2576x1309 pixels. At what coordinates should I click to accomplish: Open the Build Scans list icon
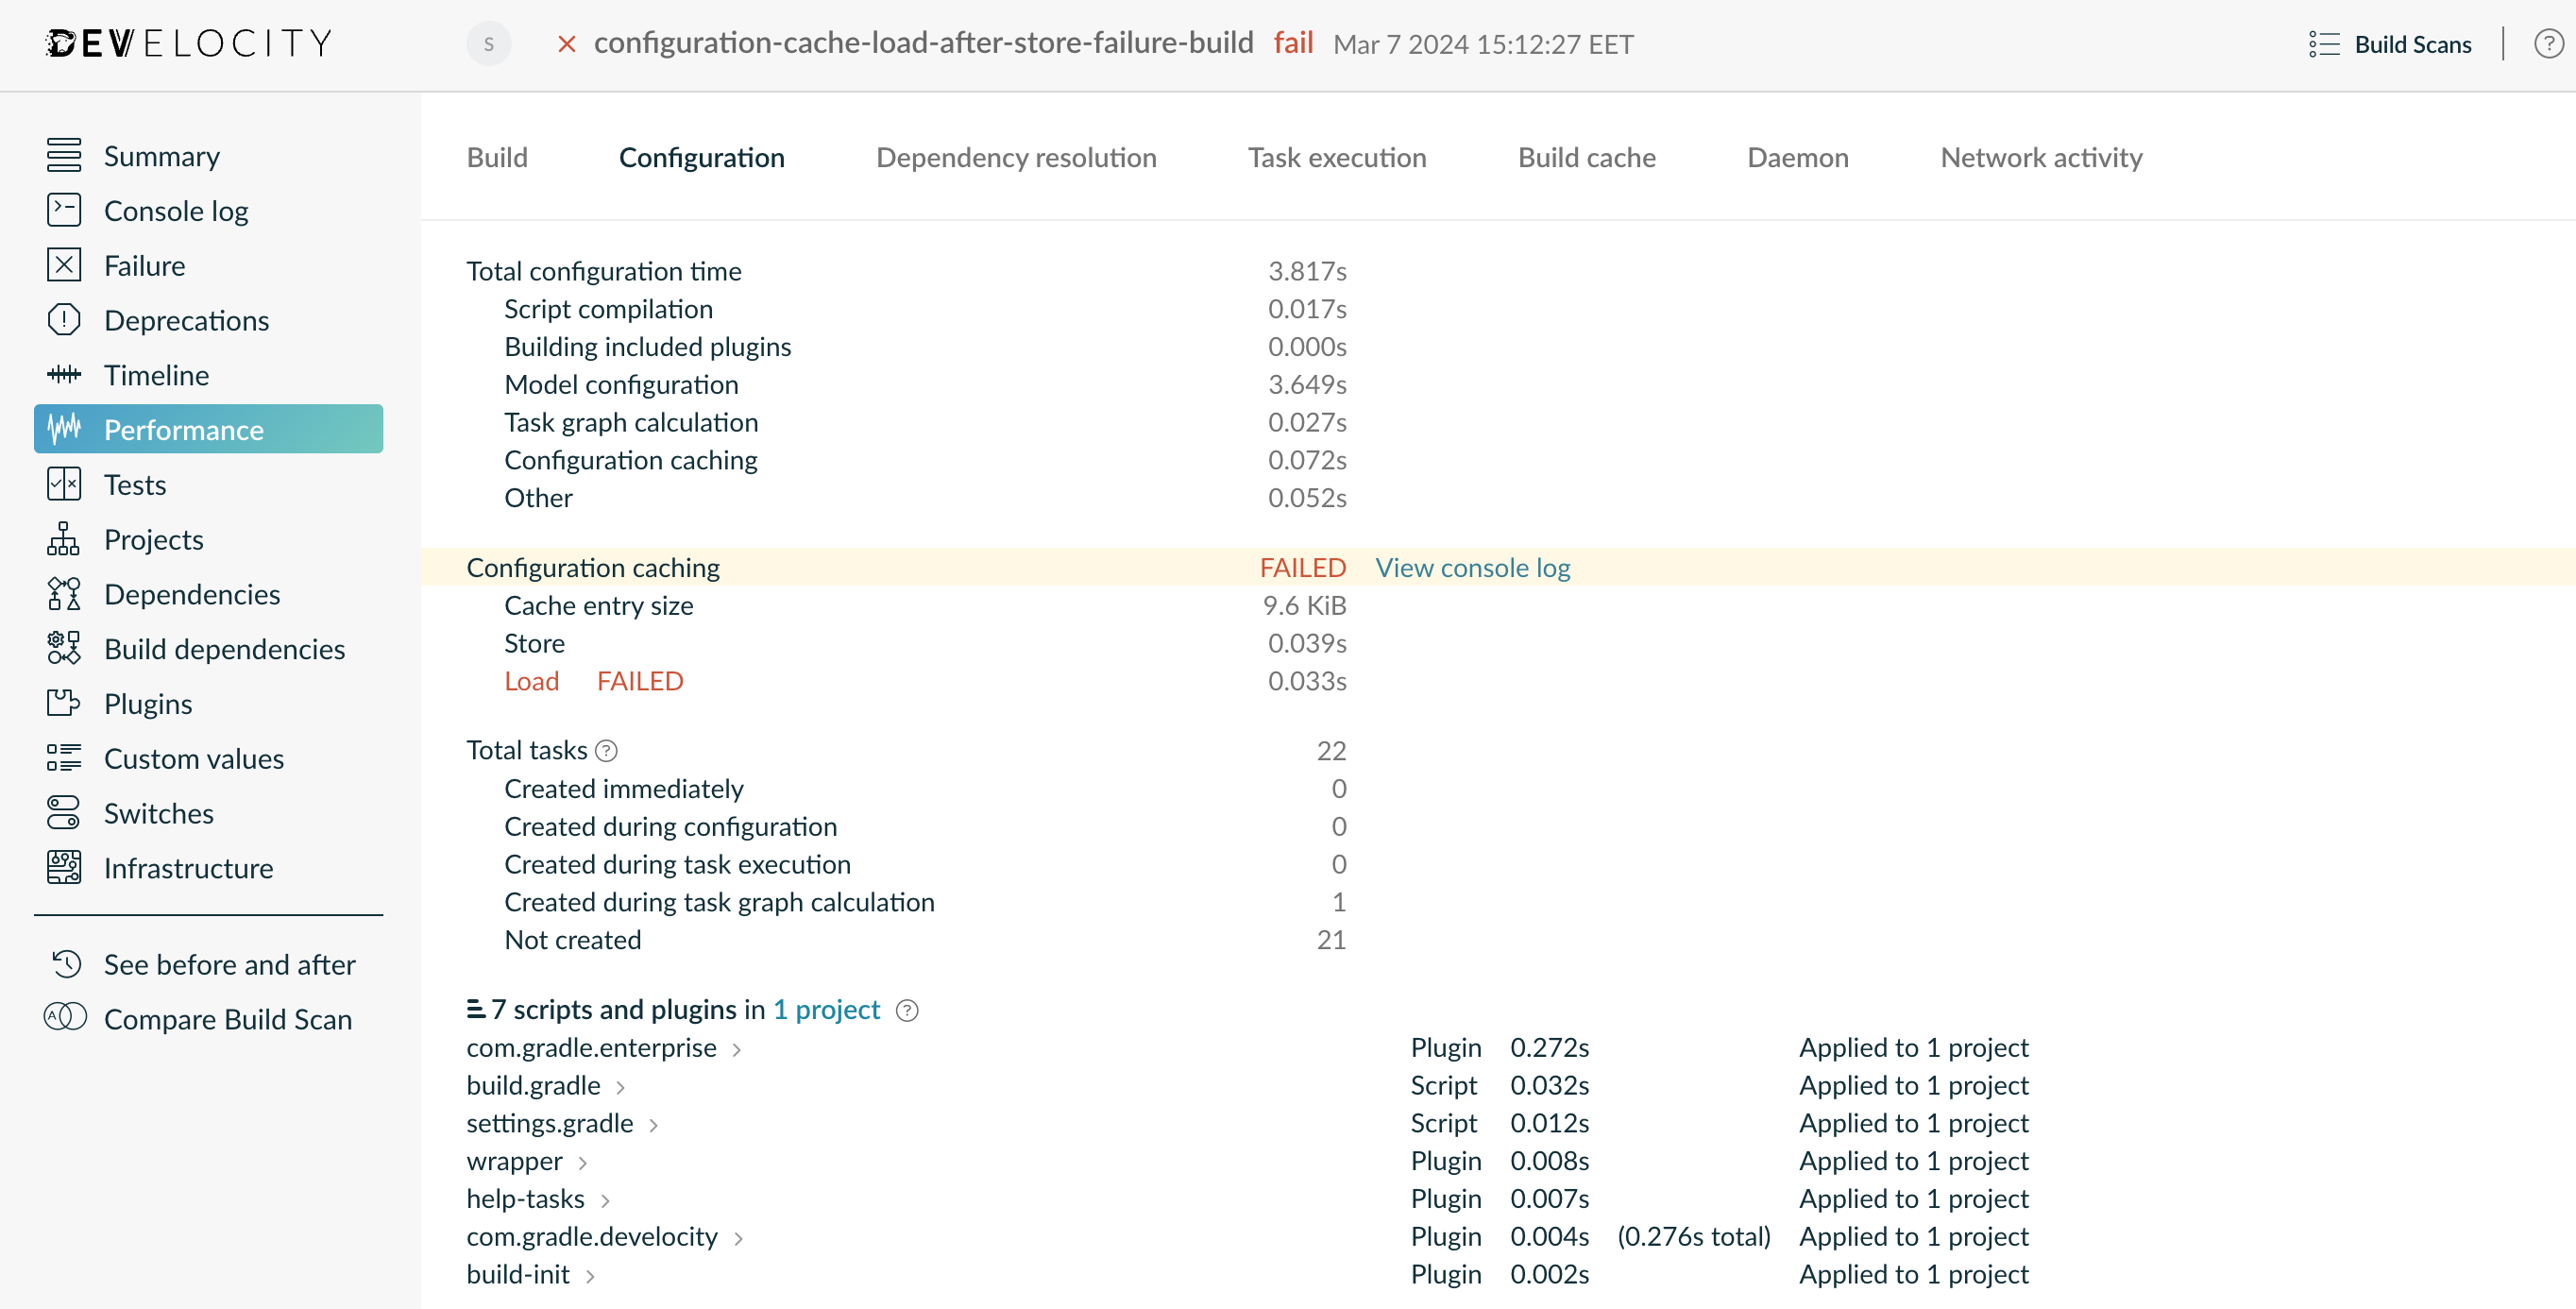pyautogui.click(x=2324, y=44)
